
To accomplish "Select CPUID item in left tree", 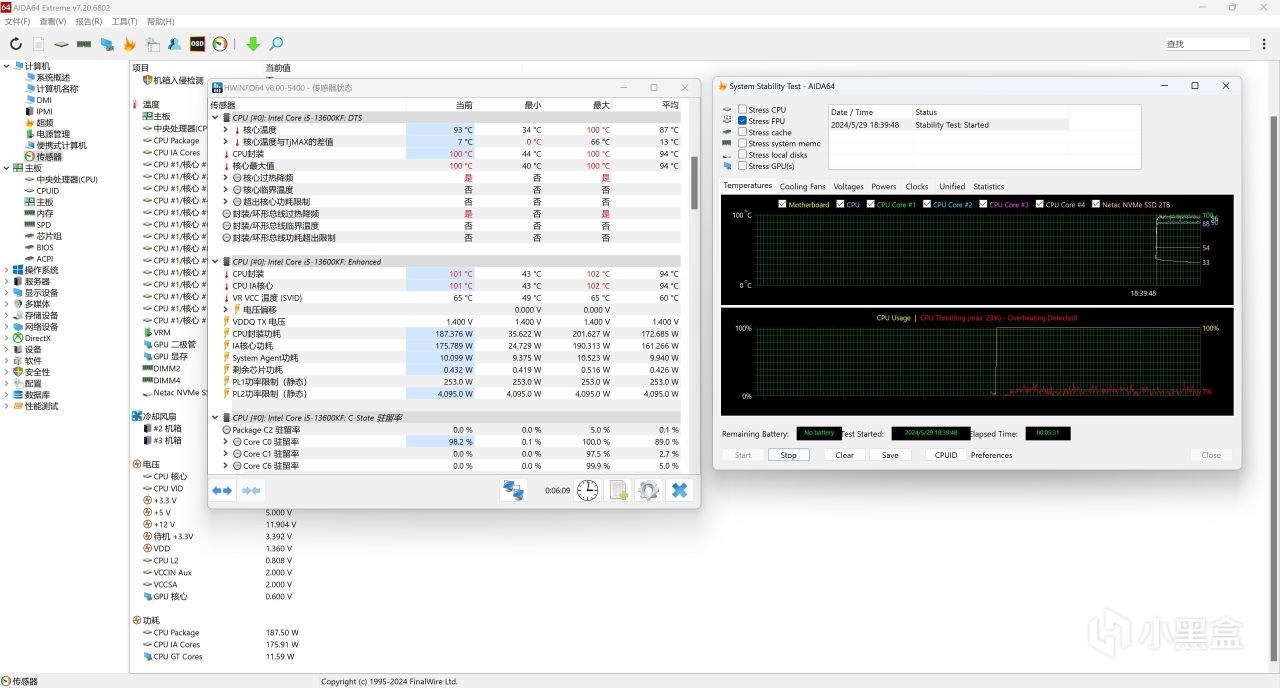I will pos(47,190).
